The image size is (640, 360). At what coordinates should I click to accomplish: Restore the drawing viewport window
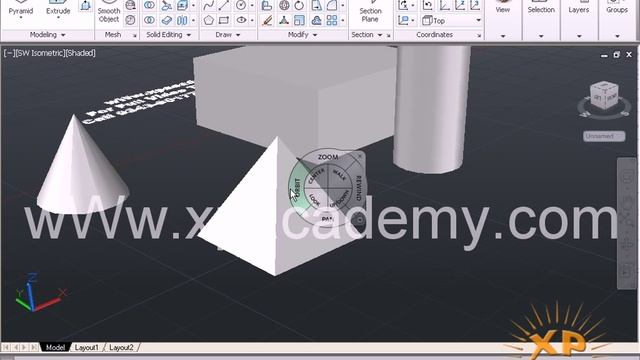pyautogui.click(x=616, y=54)
